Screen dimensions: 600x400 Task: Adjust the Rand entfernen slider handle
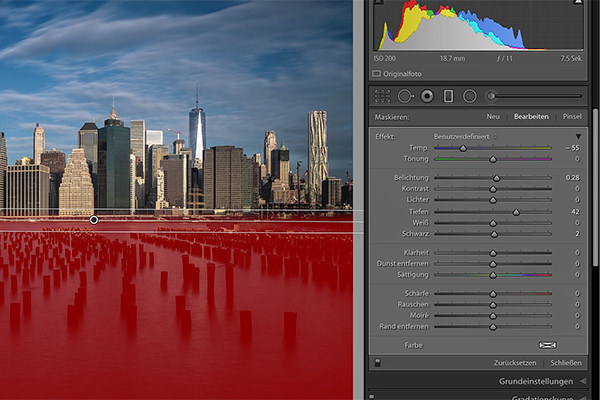[493, 327]
